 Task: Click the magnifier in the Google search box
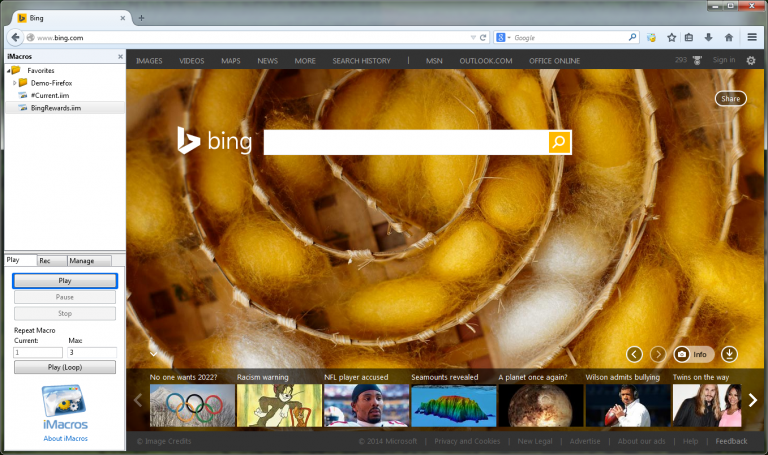[x=632, y=37]
